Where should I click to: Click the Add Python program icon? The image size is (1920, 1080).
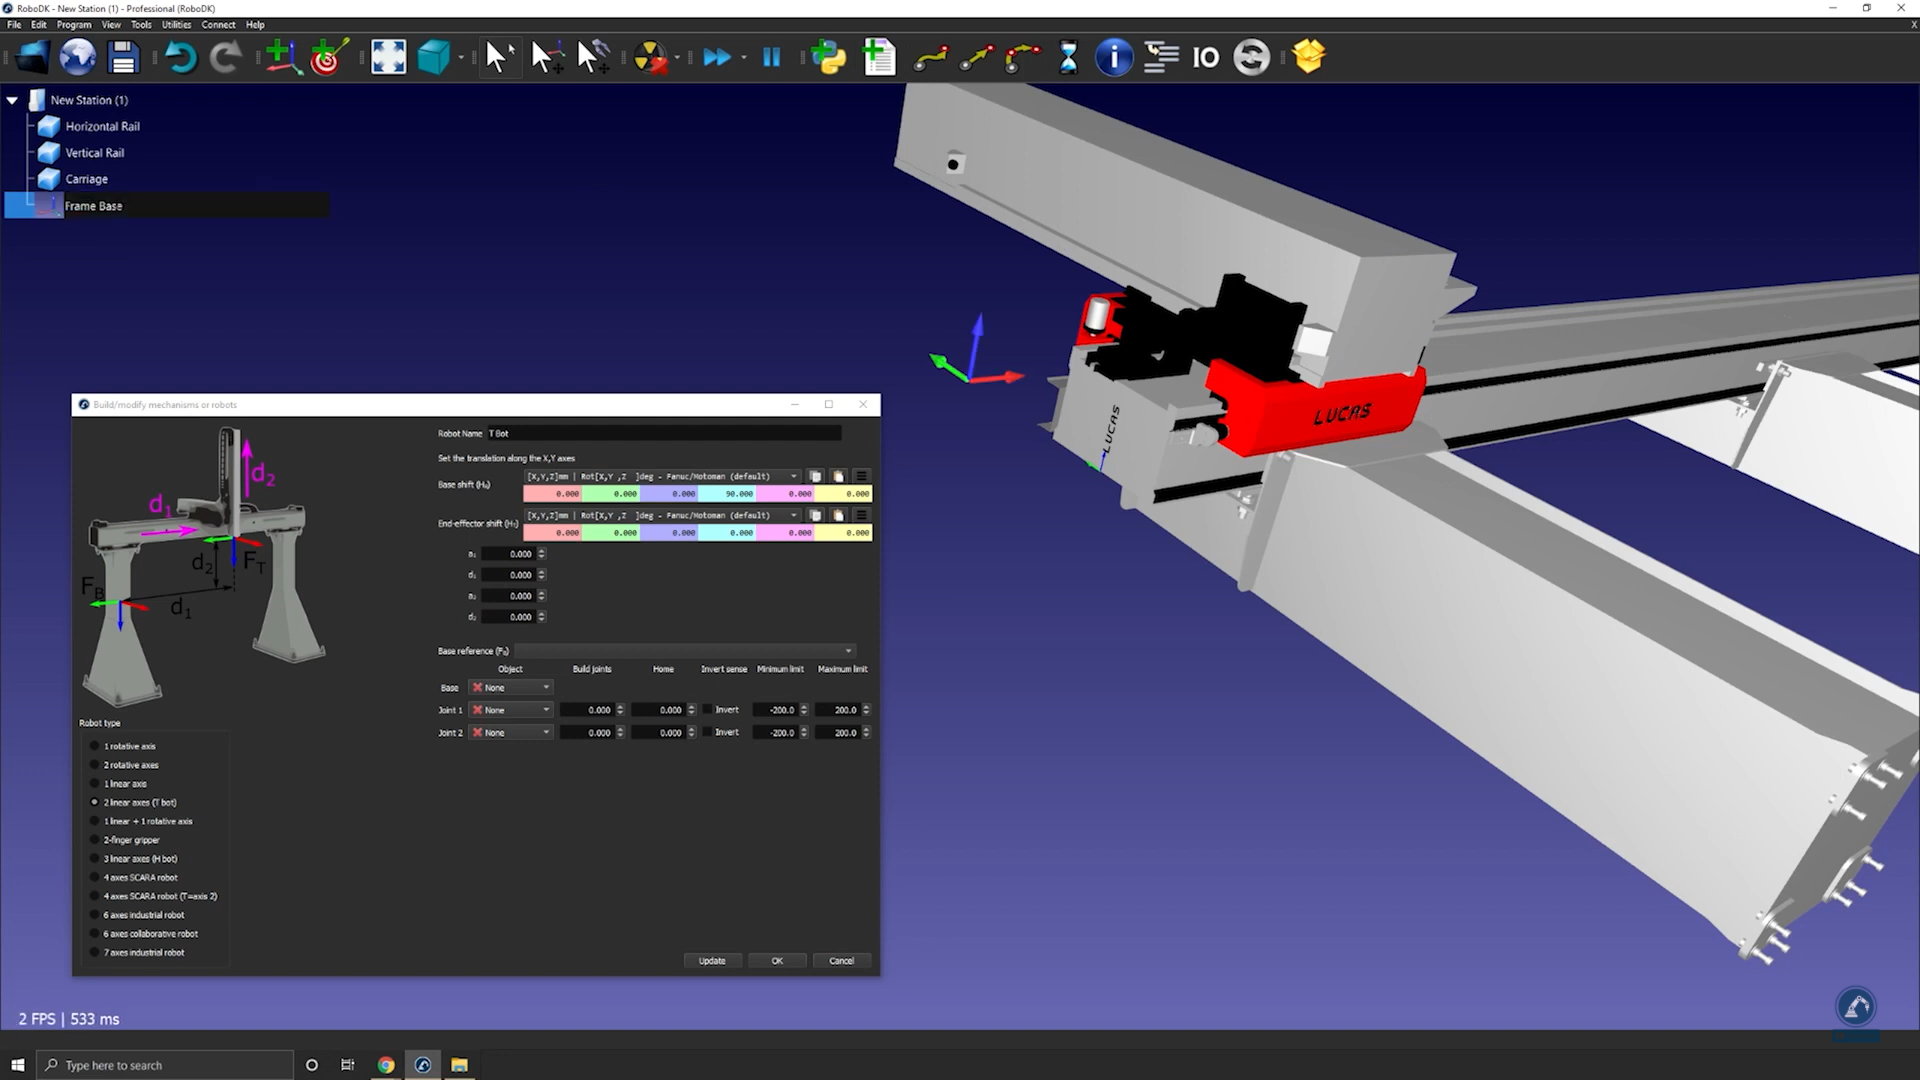click(x=828, y=57)
